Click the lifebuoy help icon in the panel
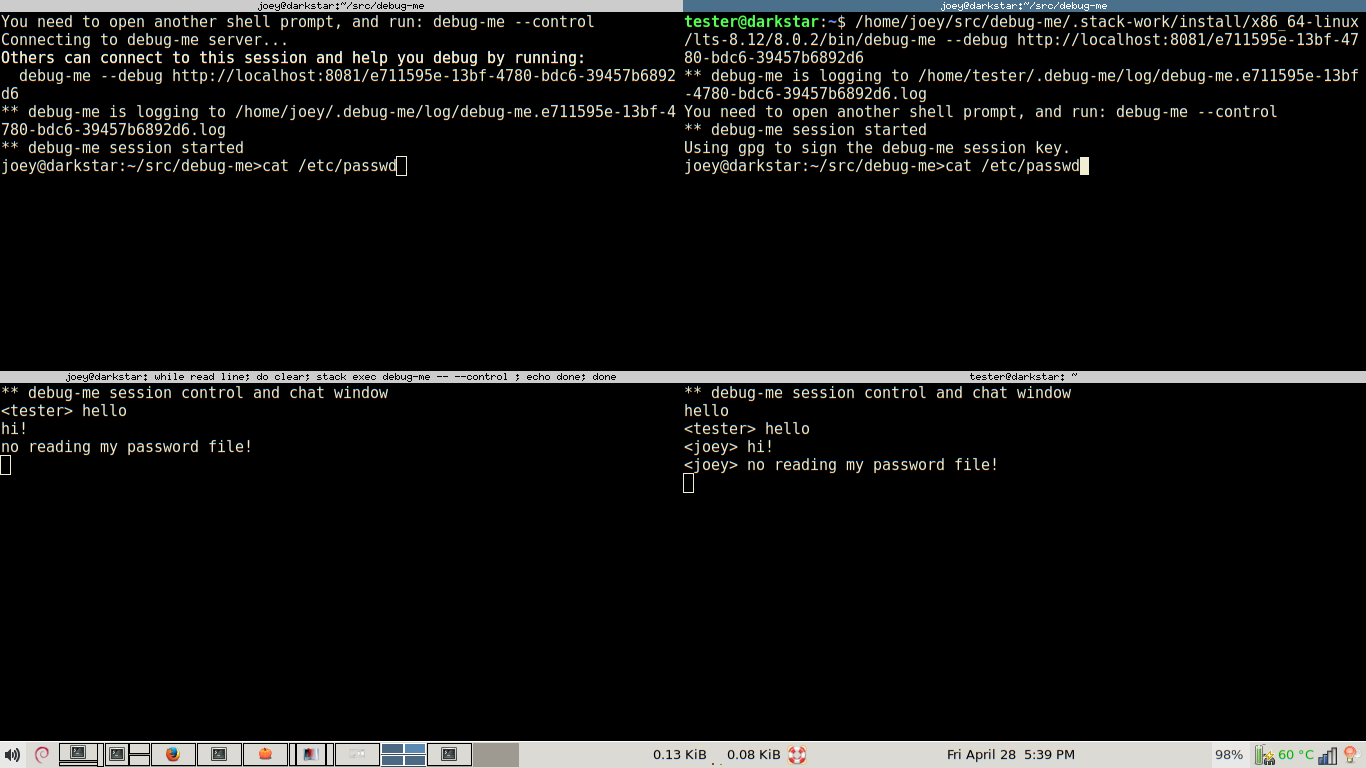Image resolution: width=1366 pixels, height=768 pixels. click(x=797, y=755)
